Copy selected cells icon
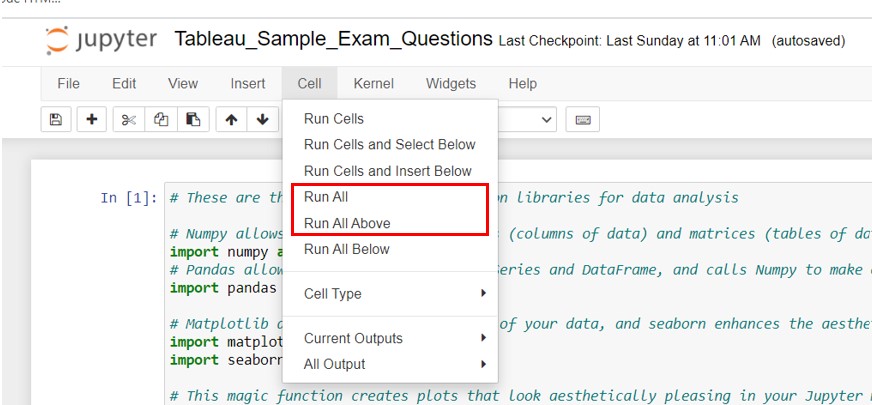Viewport: 872px width, 405px height. (161, 120)
